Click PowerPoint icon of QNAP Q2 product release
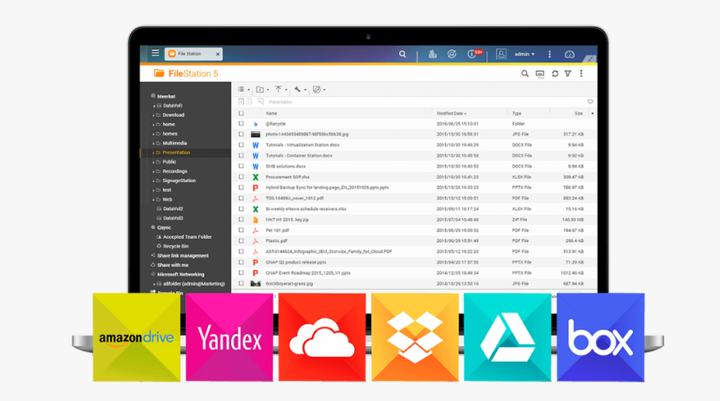720x401 pixels. pyautogui.click(x=255, y=262)
